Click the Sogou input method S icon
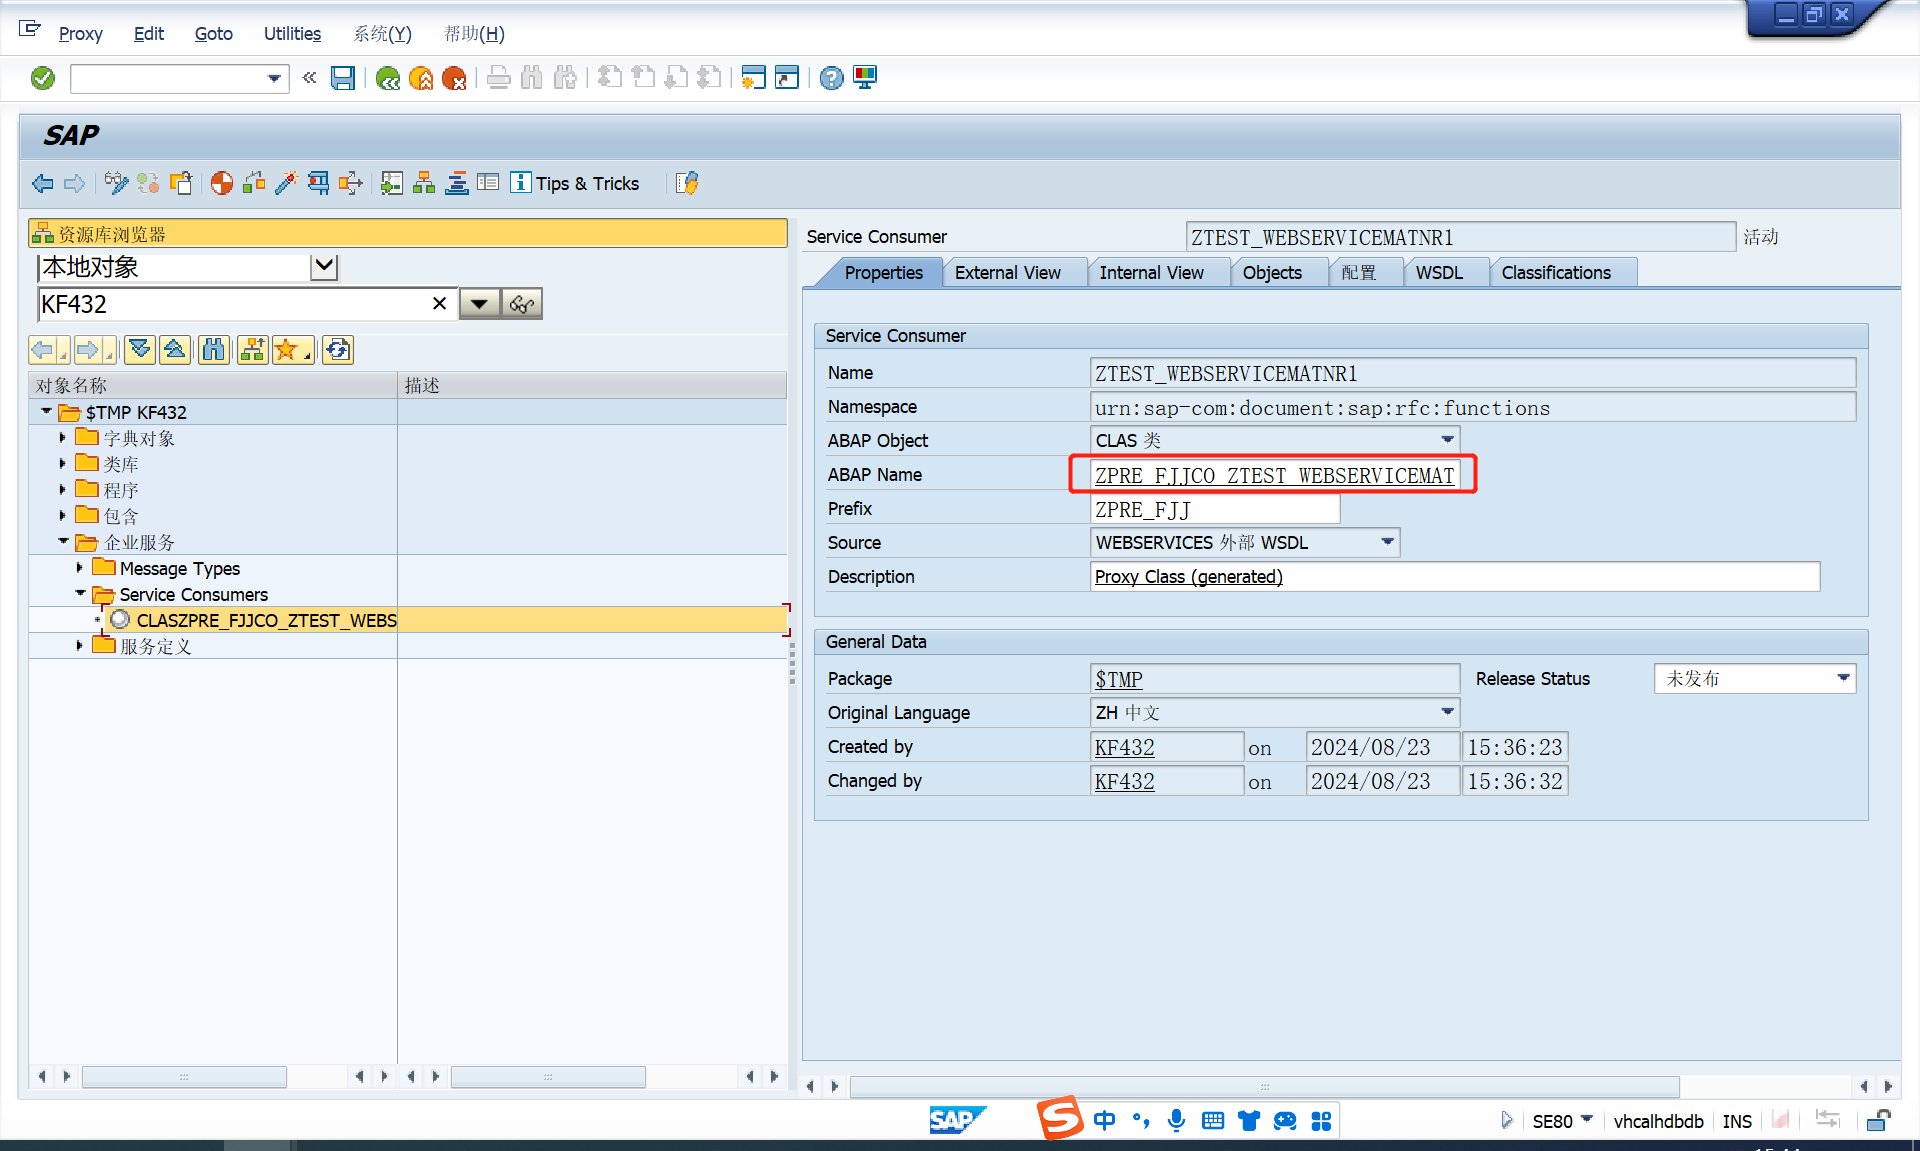Image resolution: width=1920 pixels, height=1151 pixels. [1060, 1119]
